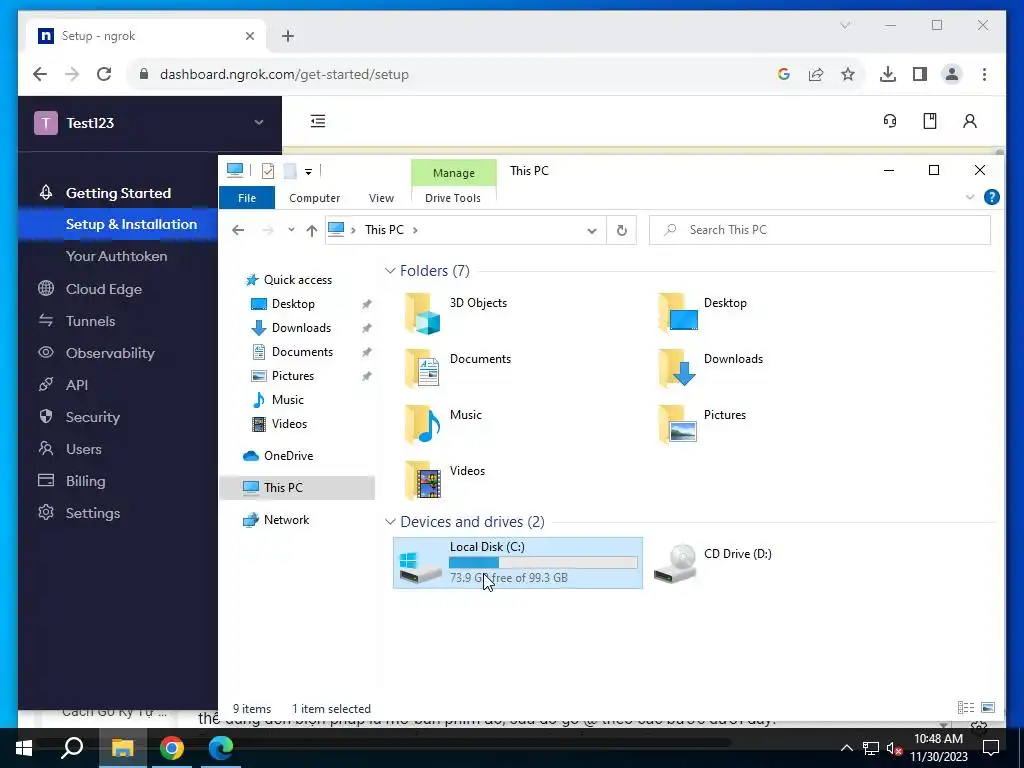Customize Quick Access Toolbar dropdown
The width and height of the screenshot is (1024, 768).
coord(308,172)
